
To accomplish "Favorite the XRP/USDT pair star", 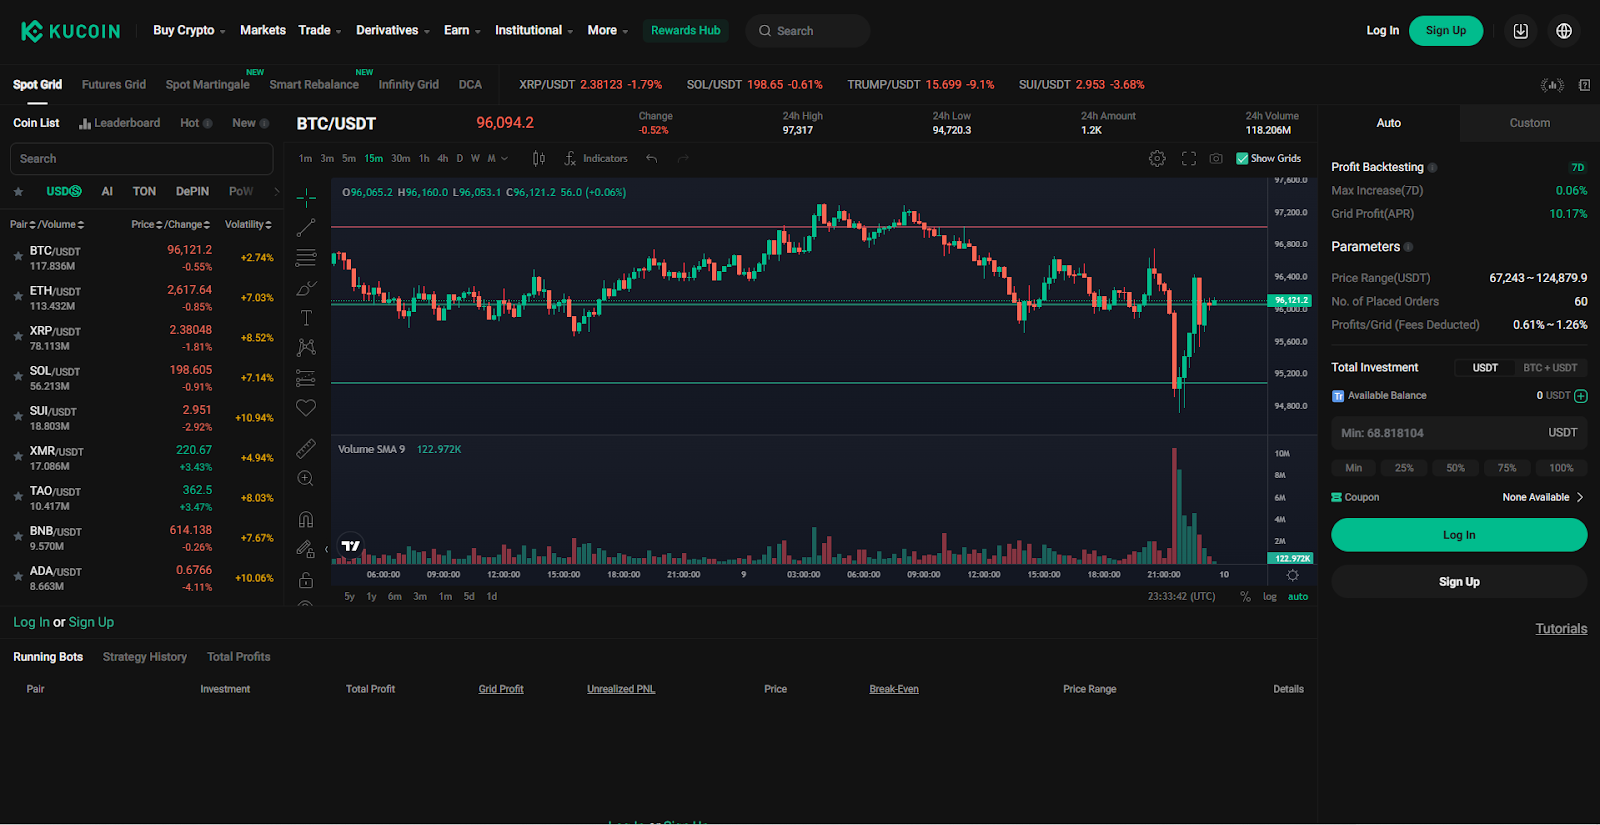I will (18, 337).
